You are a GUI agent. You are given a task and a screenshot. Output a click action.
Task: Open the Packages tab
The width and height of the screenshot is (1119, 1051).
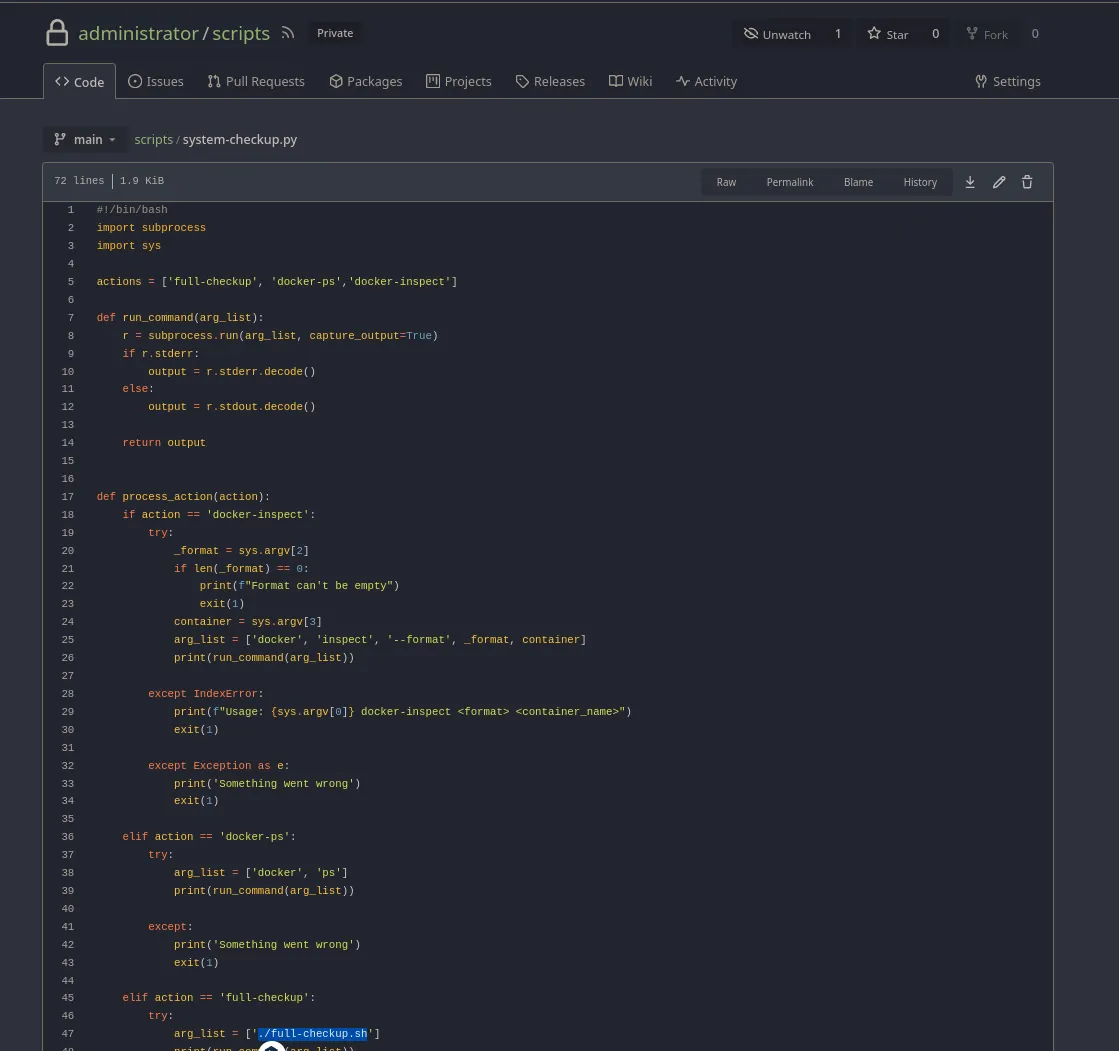[x=365, y=81]
